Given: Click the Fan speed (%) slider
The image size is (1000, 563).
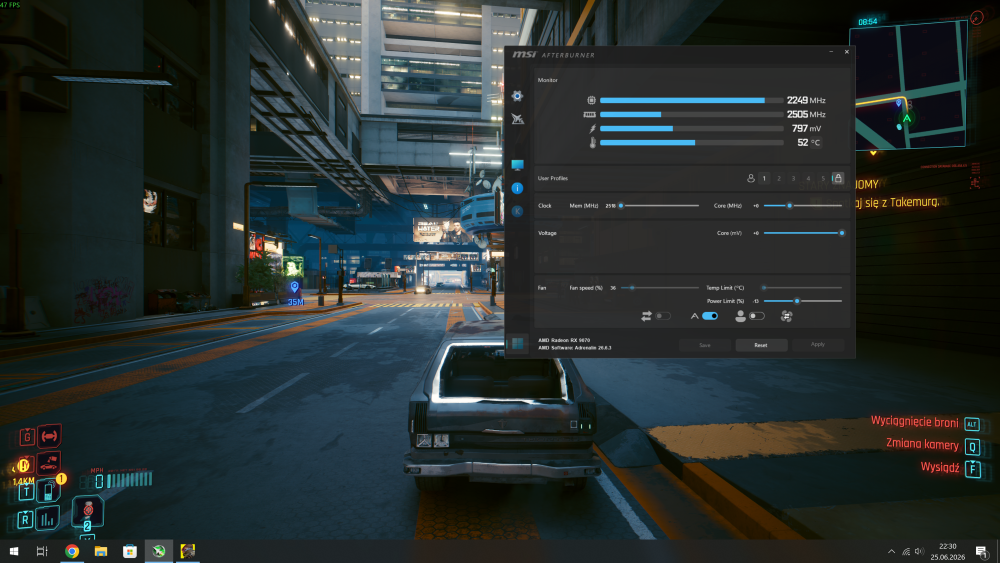Looking at the screenshot, I should 659,288.
